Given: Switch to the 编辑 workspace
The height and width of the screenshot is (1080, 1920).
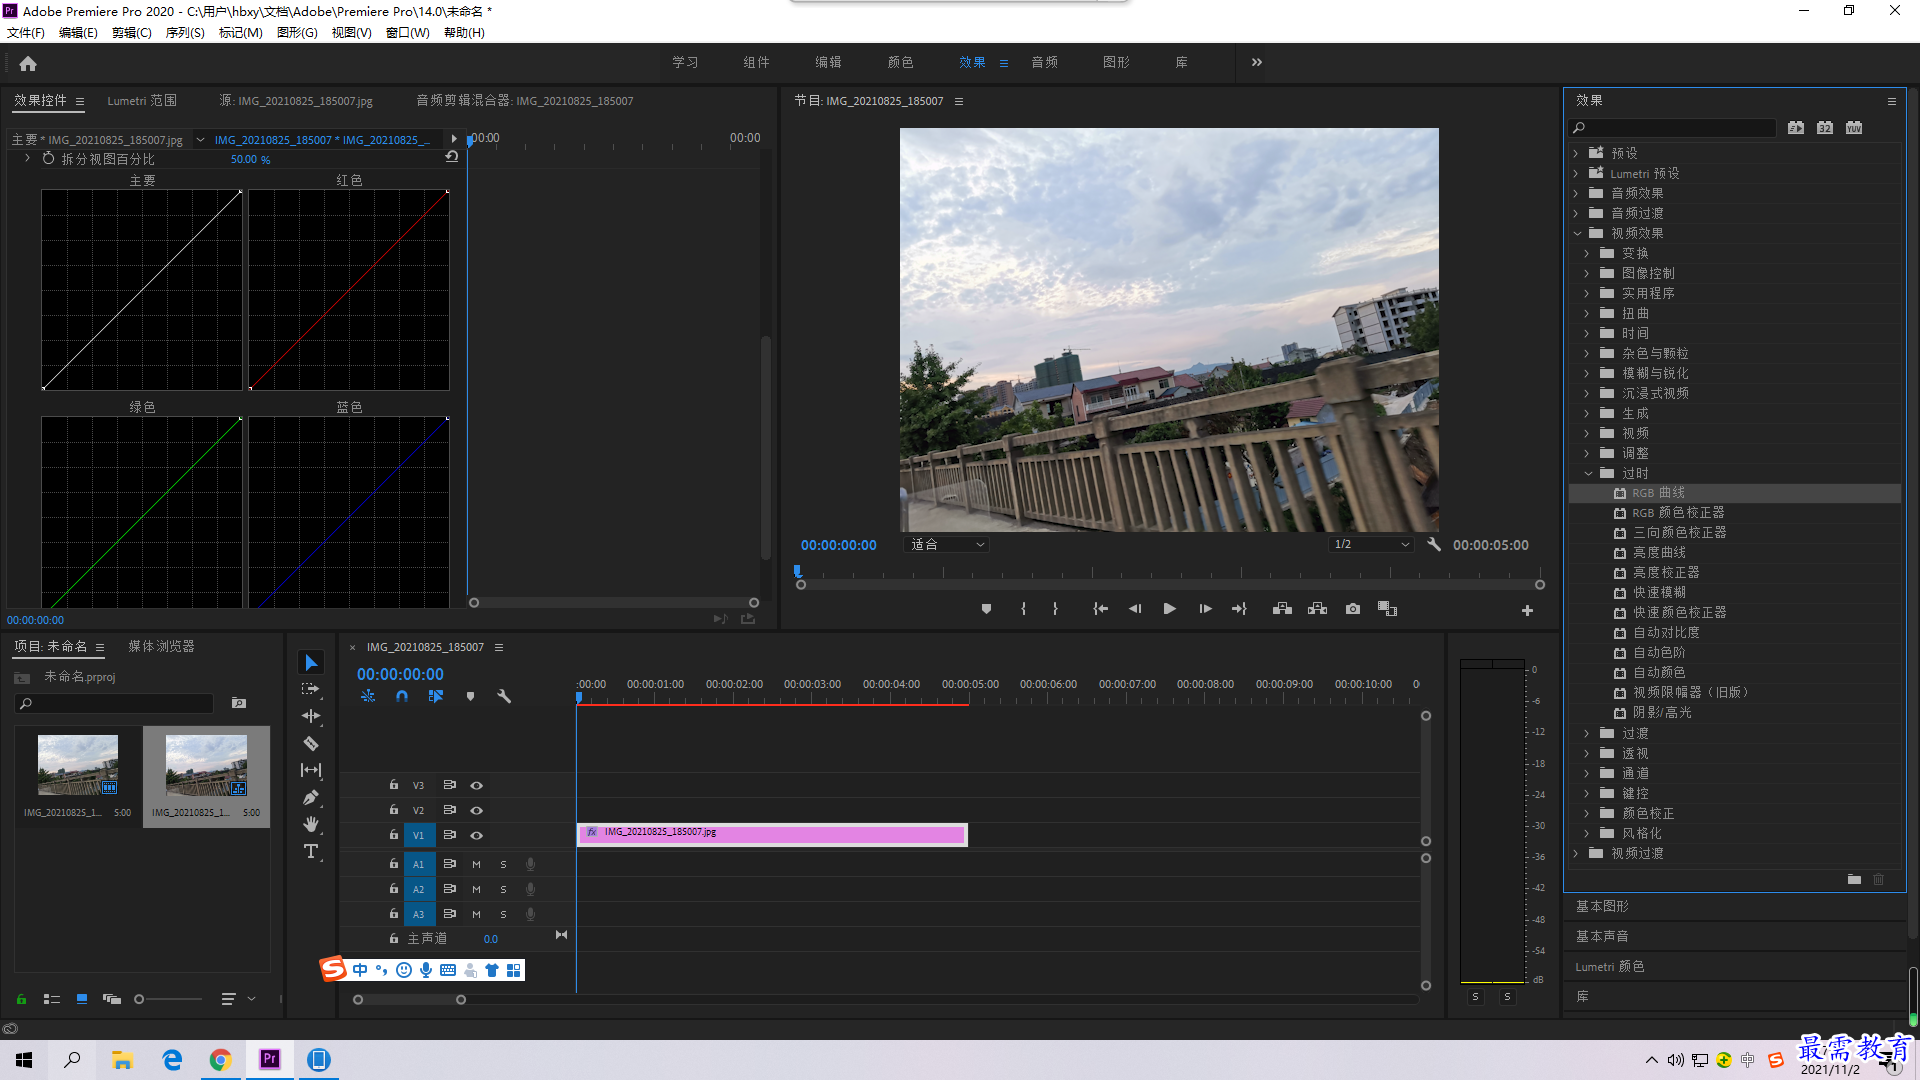Looking at the screenshot, I should (x=828, y=62).
